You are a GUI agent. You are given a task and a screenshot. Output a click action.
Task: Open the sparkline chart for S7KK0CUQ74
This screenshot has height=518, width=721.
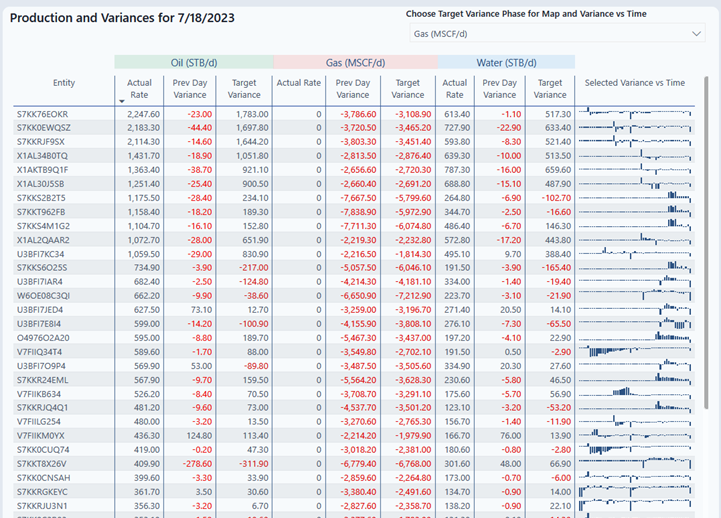[x=635, y=448]
